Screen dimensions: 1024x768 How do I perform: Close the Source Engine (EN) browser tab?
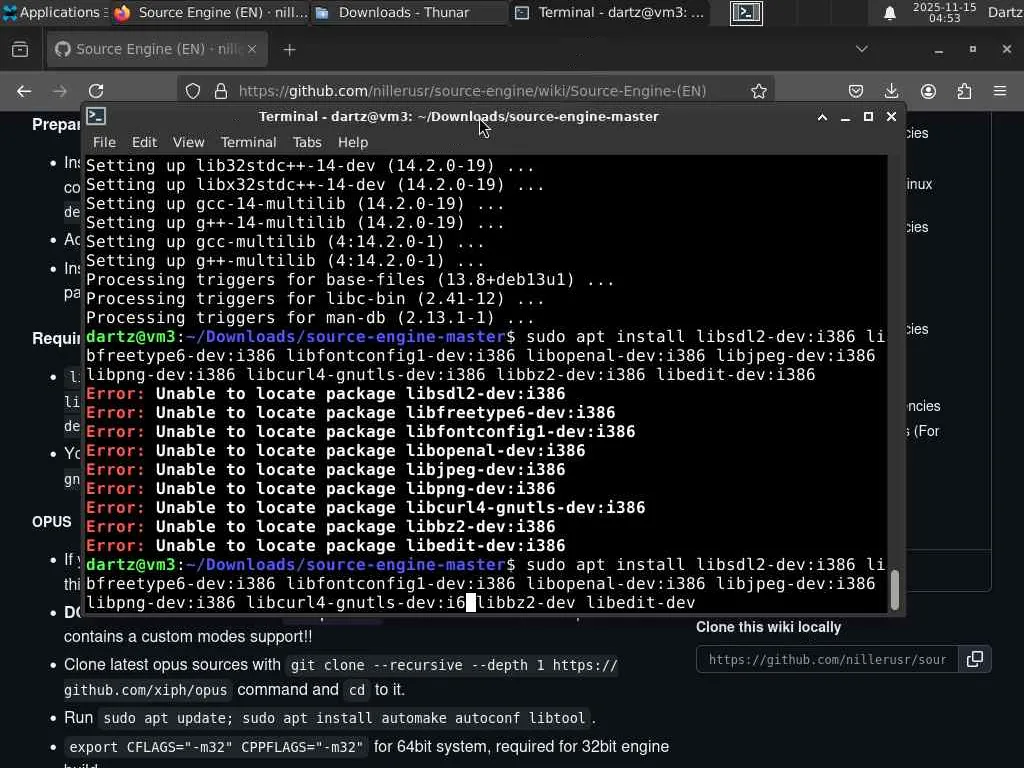(252, 49)
